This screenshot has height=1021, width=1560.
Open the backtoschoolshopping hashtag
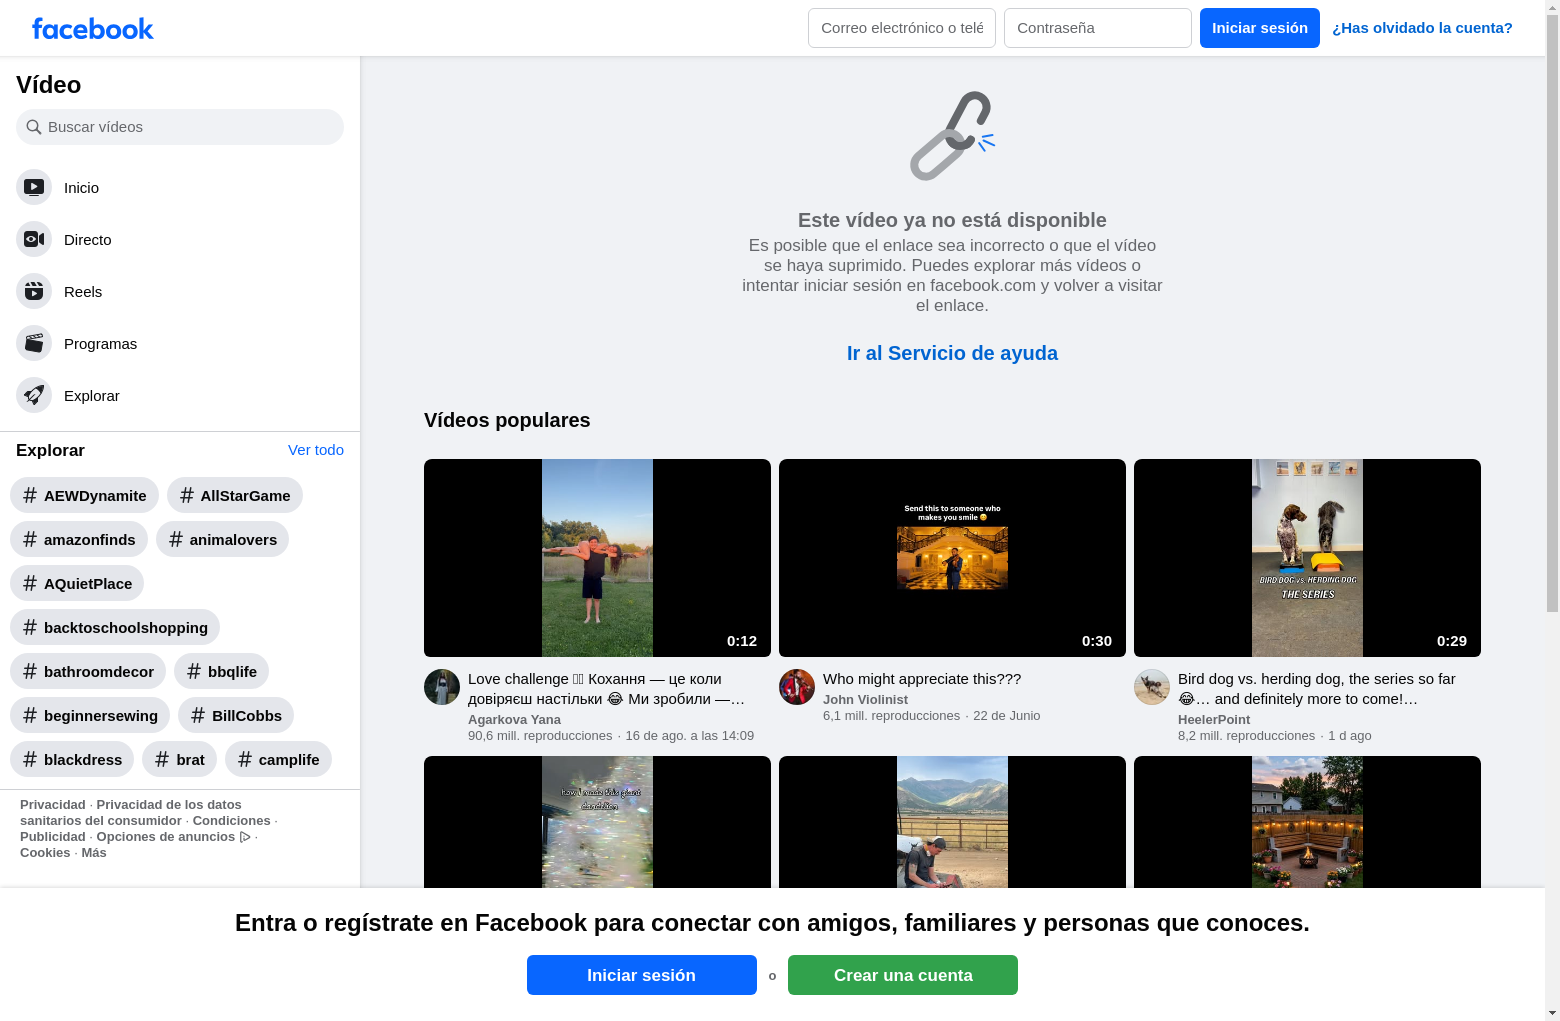[x=115, y=627]
